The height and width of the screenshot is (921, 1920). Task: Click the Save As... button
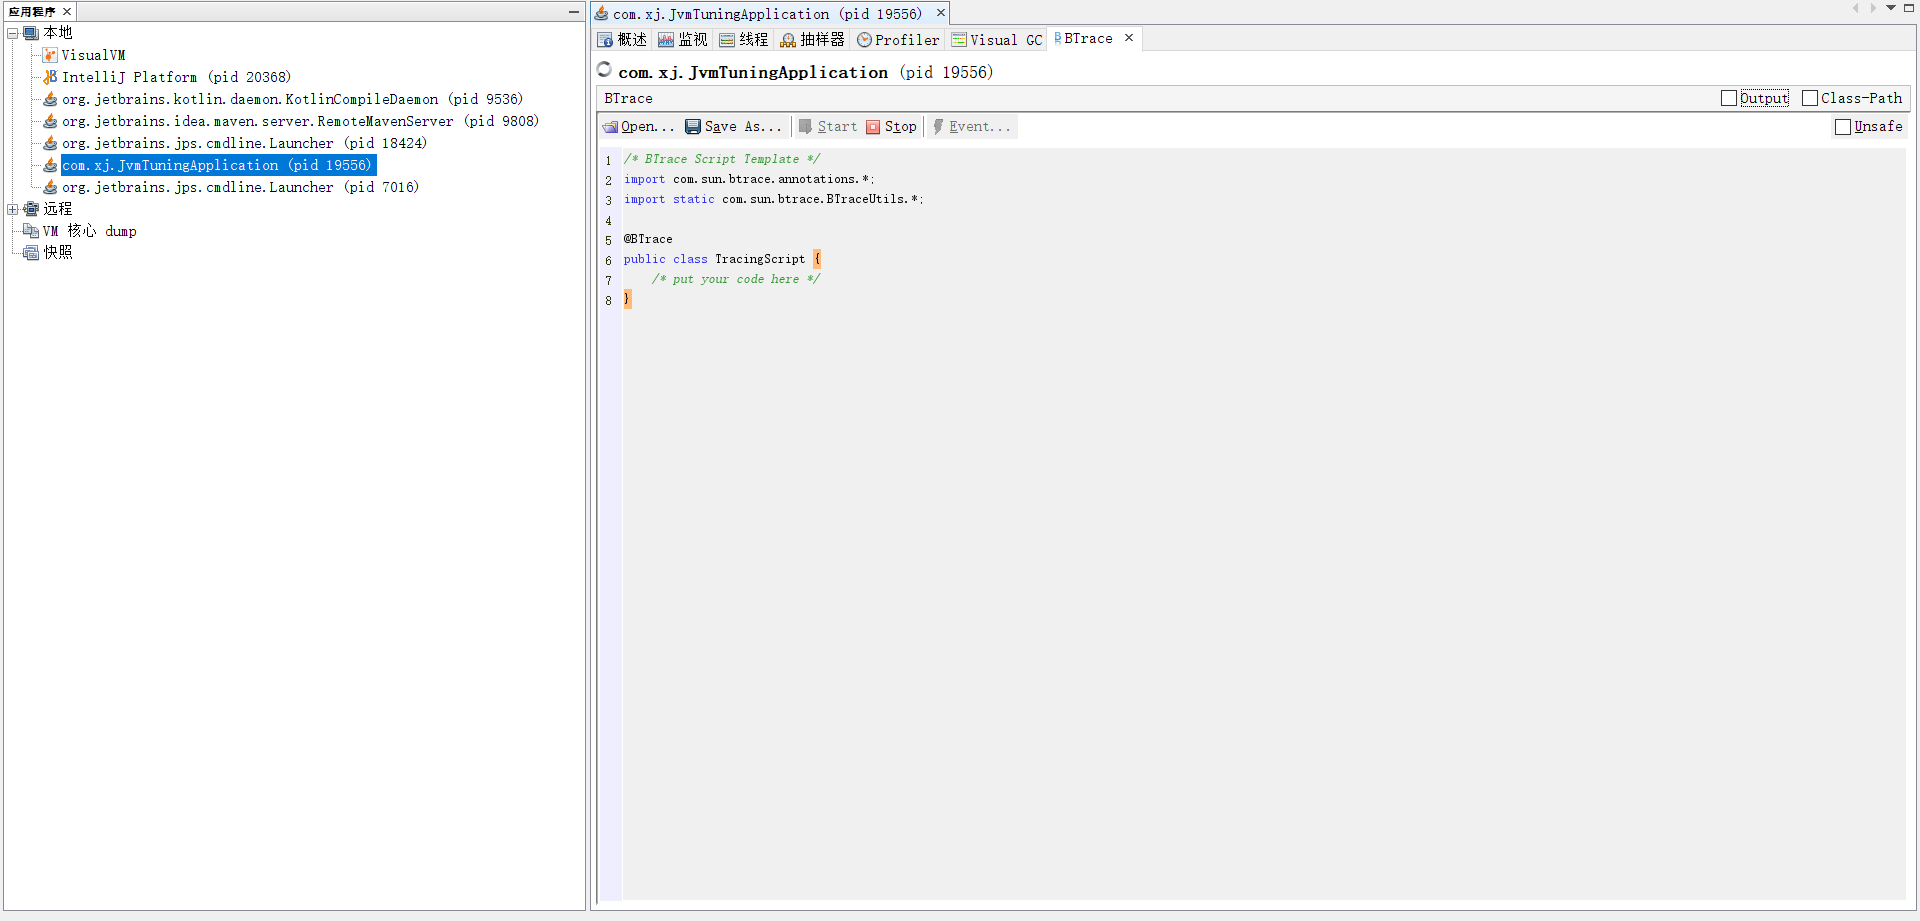[x=733, y=127]
